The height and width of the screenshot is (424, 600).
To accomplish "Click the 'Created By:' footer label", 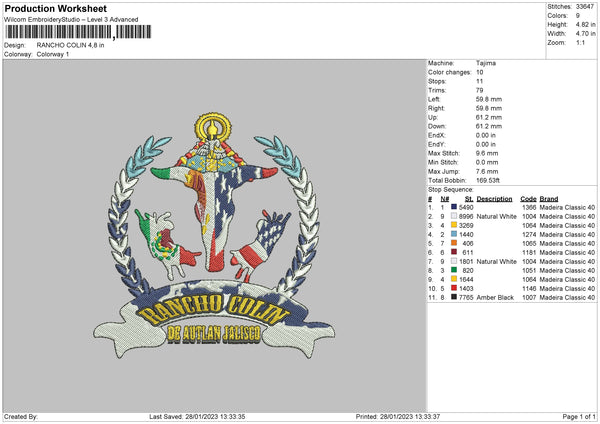I will click(x=21, y=416).
